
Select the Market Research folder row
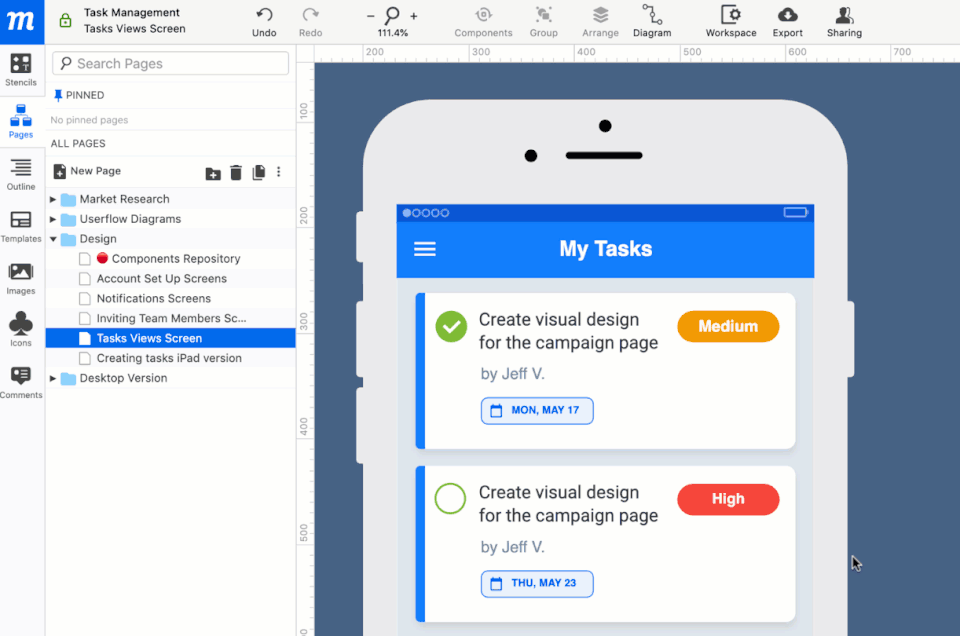170,199
